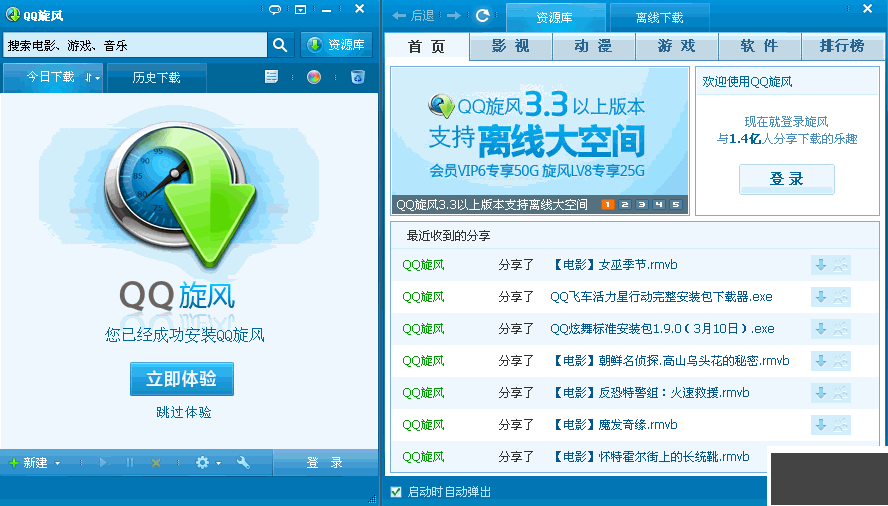888x506 pixels.
Task: Click 登录 in the left window bottom bar
Action: (325, 463)
